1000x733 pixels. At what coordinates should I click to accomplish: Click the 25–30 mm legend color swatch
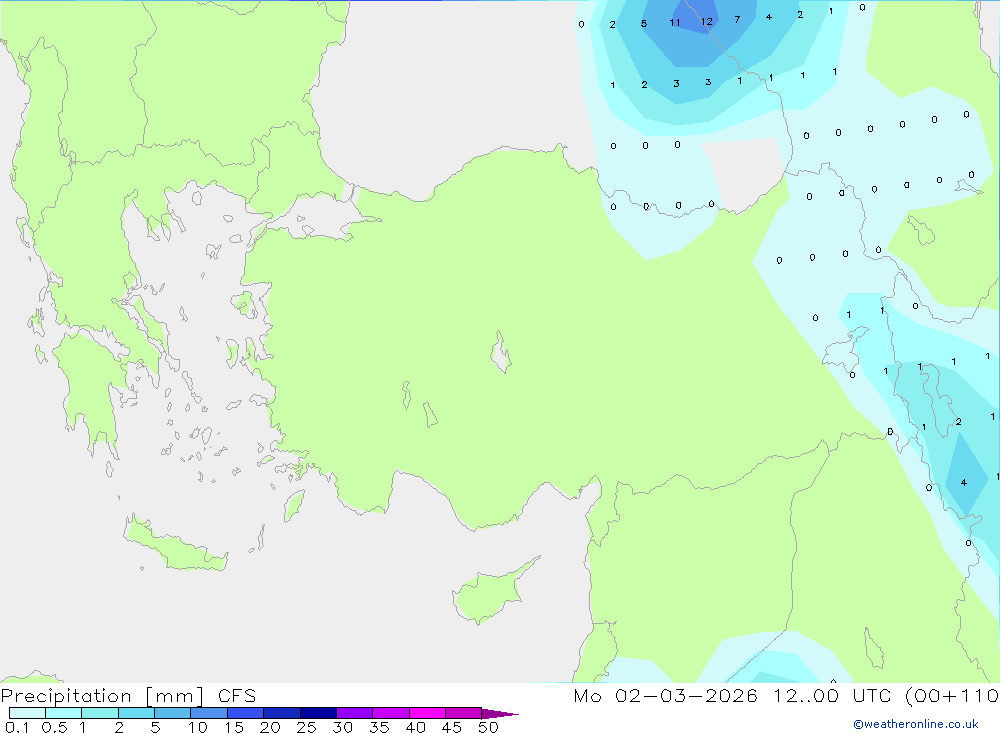(x=318, y=713)
